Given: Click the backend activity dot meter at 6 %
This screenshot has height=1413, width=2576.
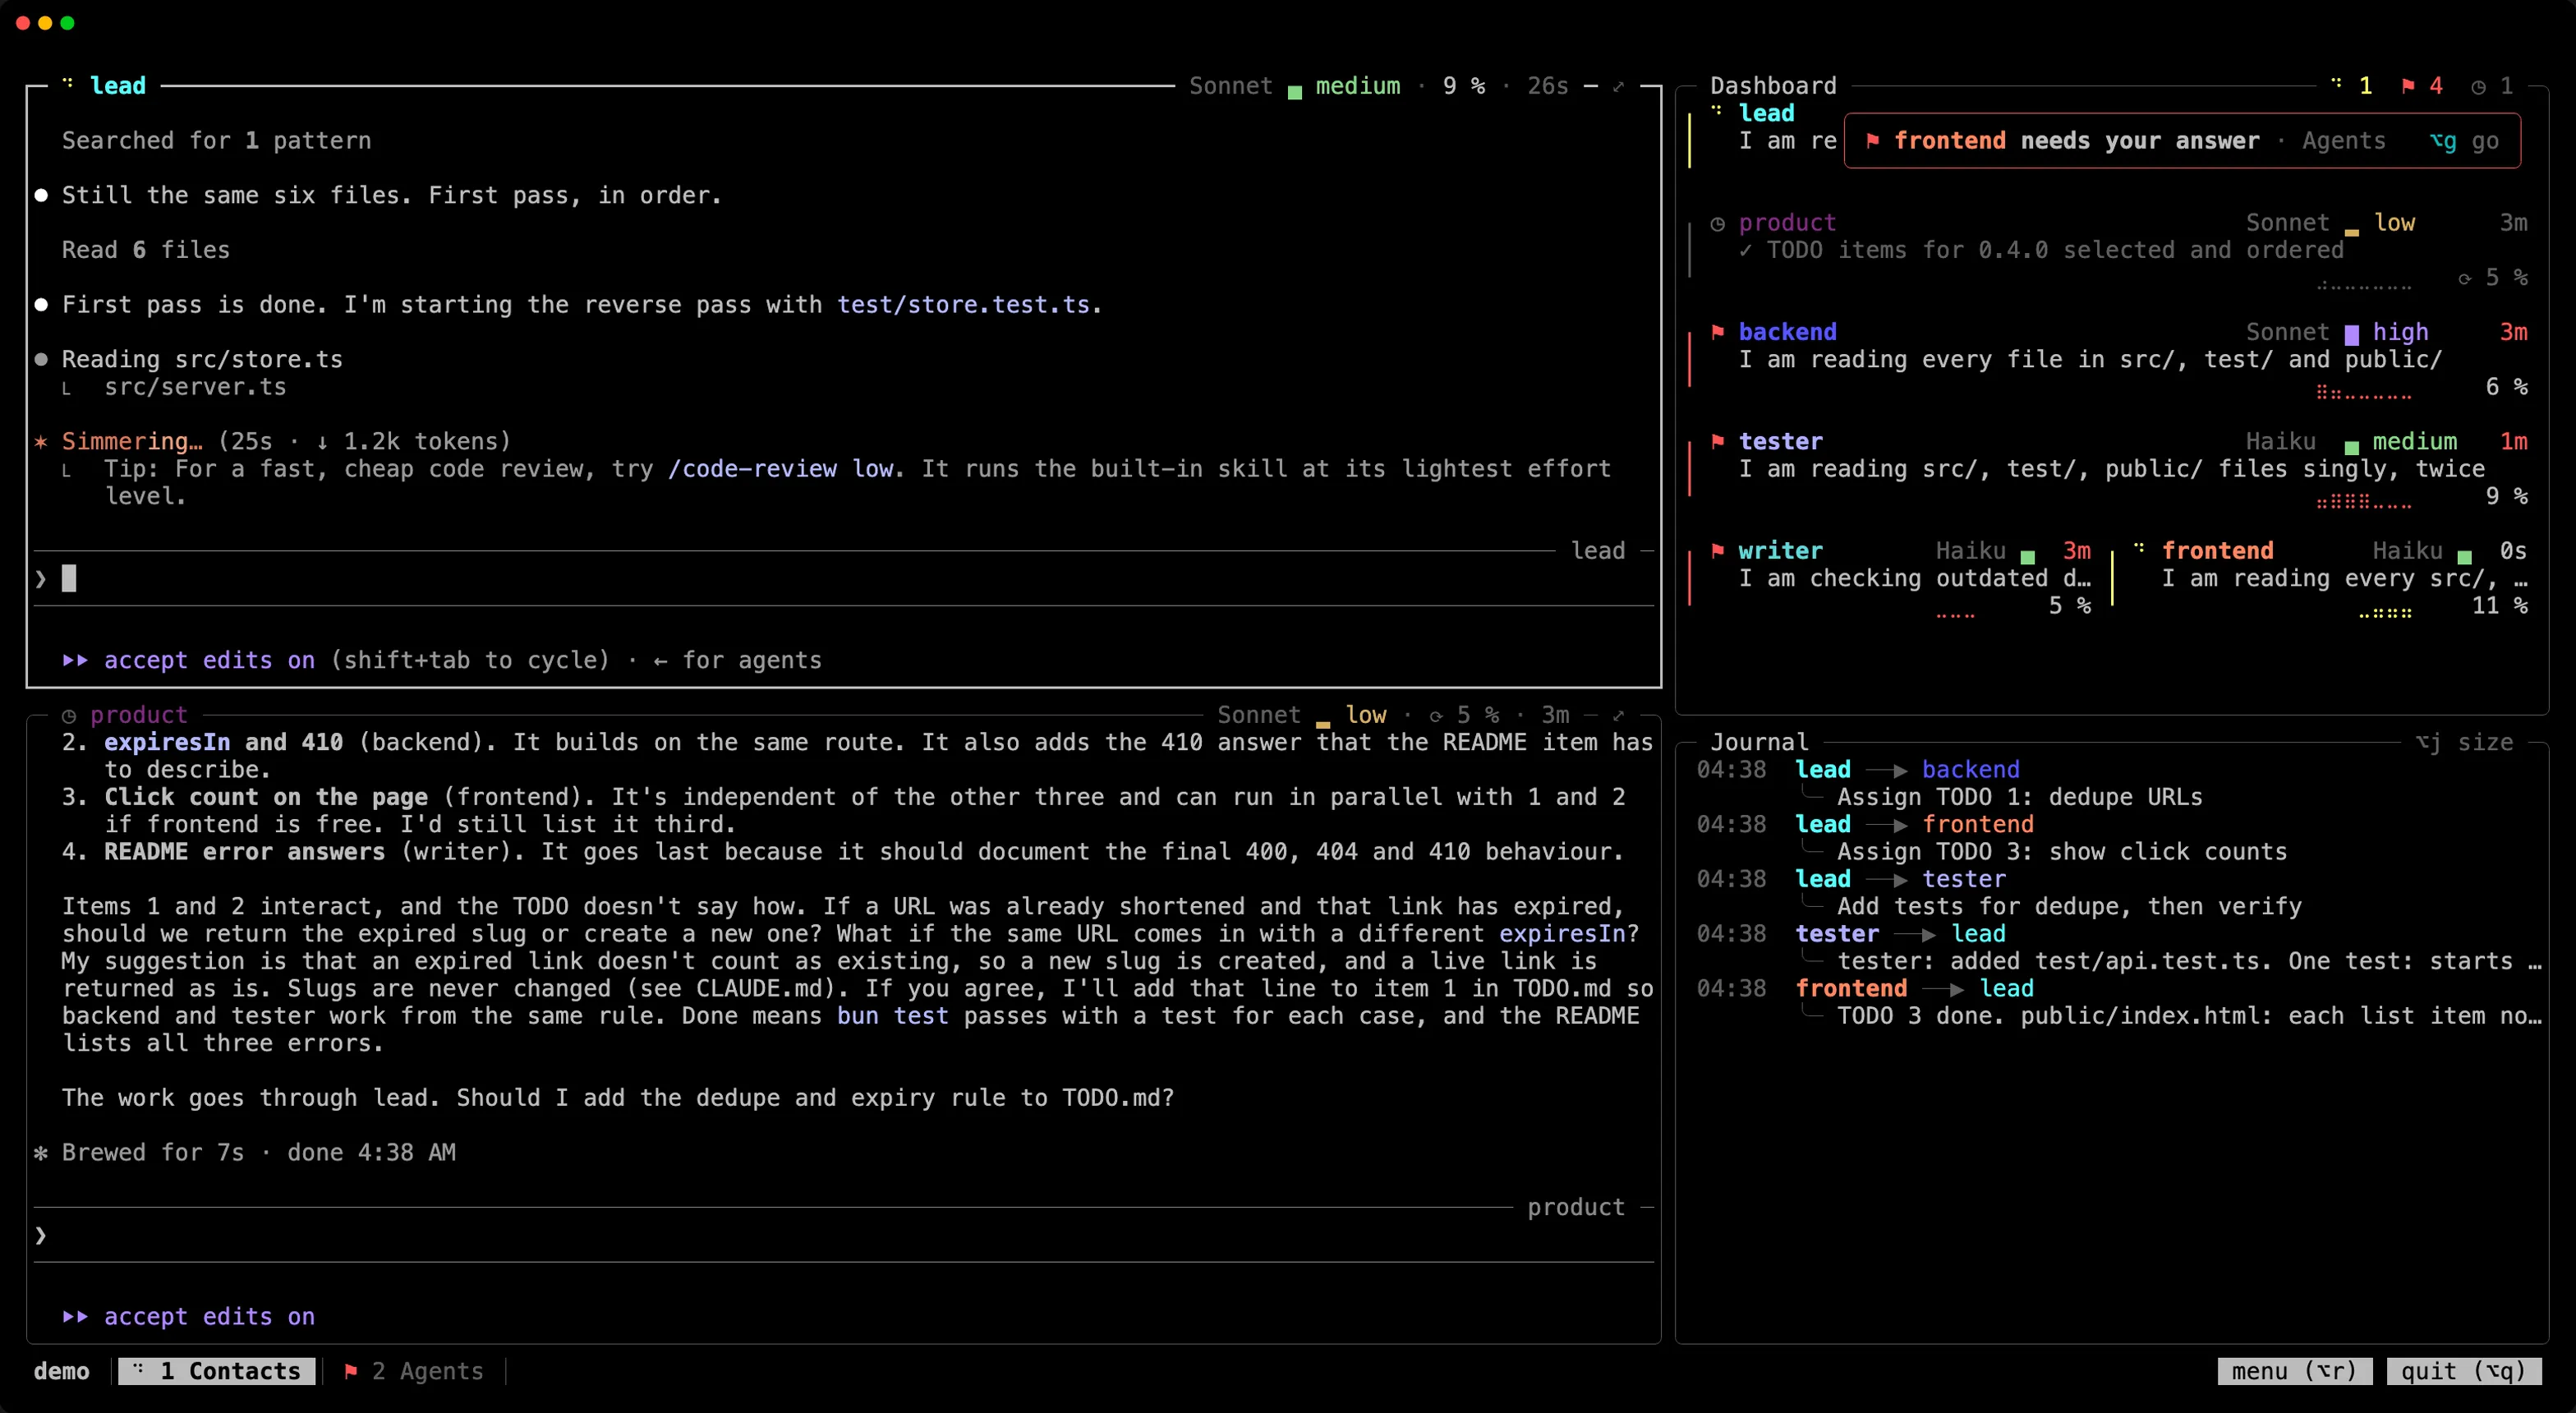Looking at the screenshot, I should pyautogui.click(x=2363, y=393).
